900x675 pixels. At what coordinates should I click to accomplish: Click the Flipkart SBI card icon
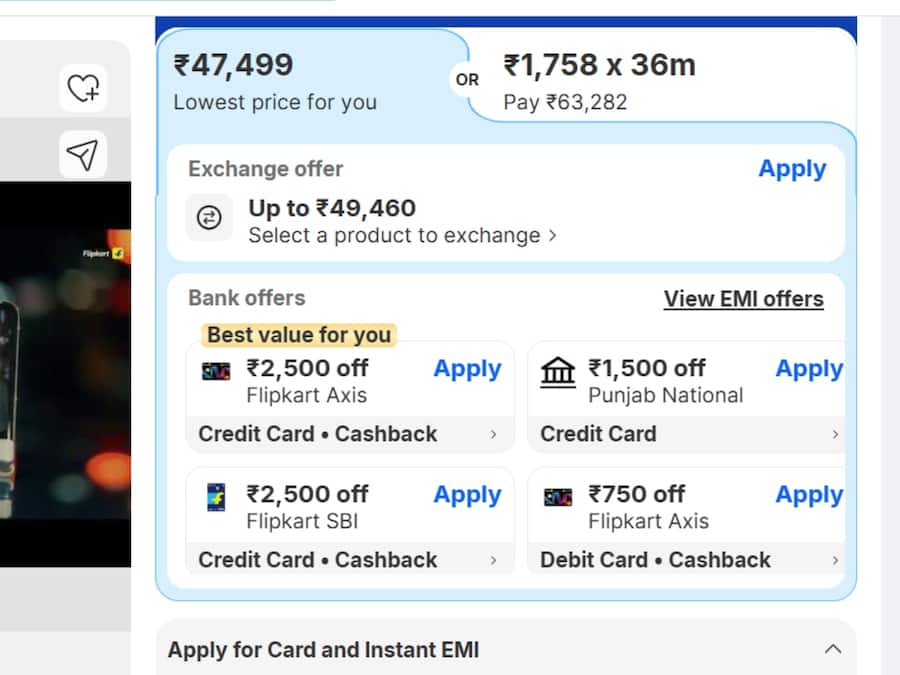(x=216, y=497)
